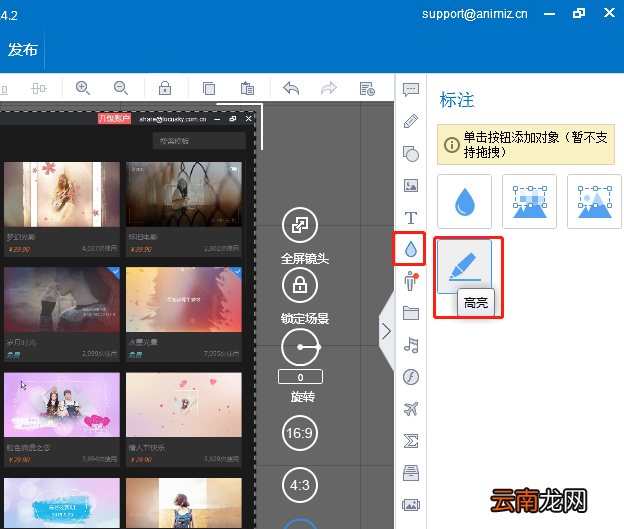Select the 4:3 aspect ratio

tap(300, 485)
